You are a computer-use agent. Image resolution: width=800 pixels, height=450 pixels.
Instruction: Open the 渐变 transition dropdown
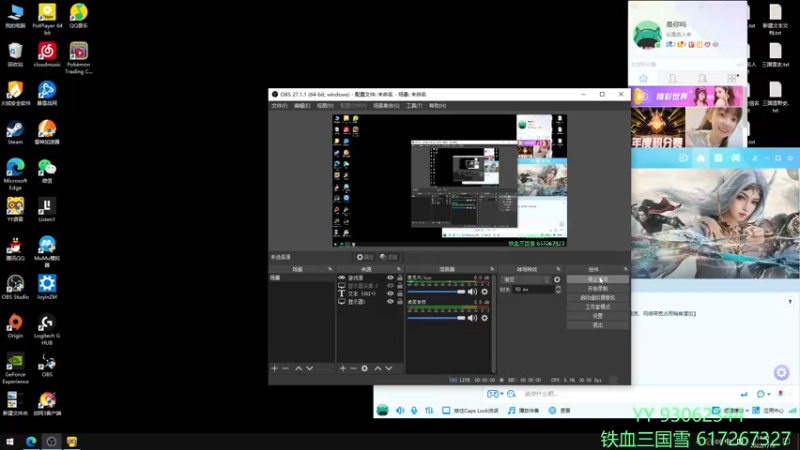coord(527,280)
